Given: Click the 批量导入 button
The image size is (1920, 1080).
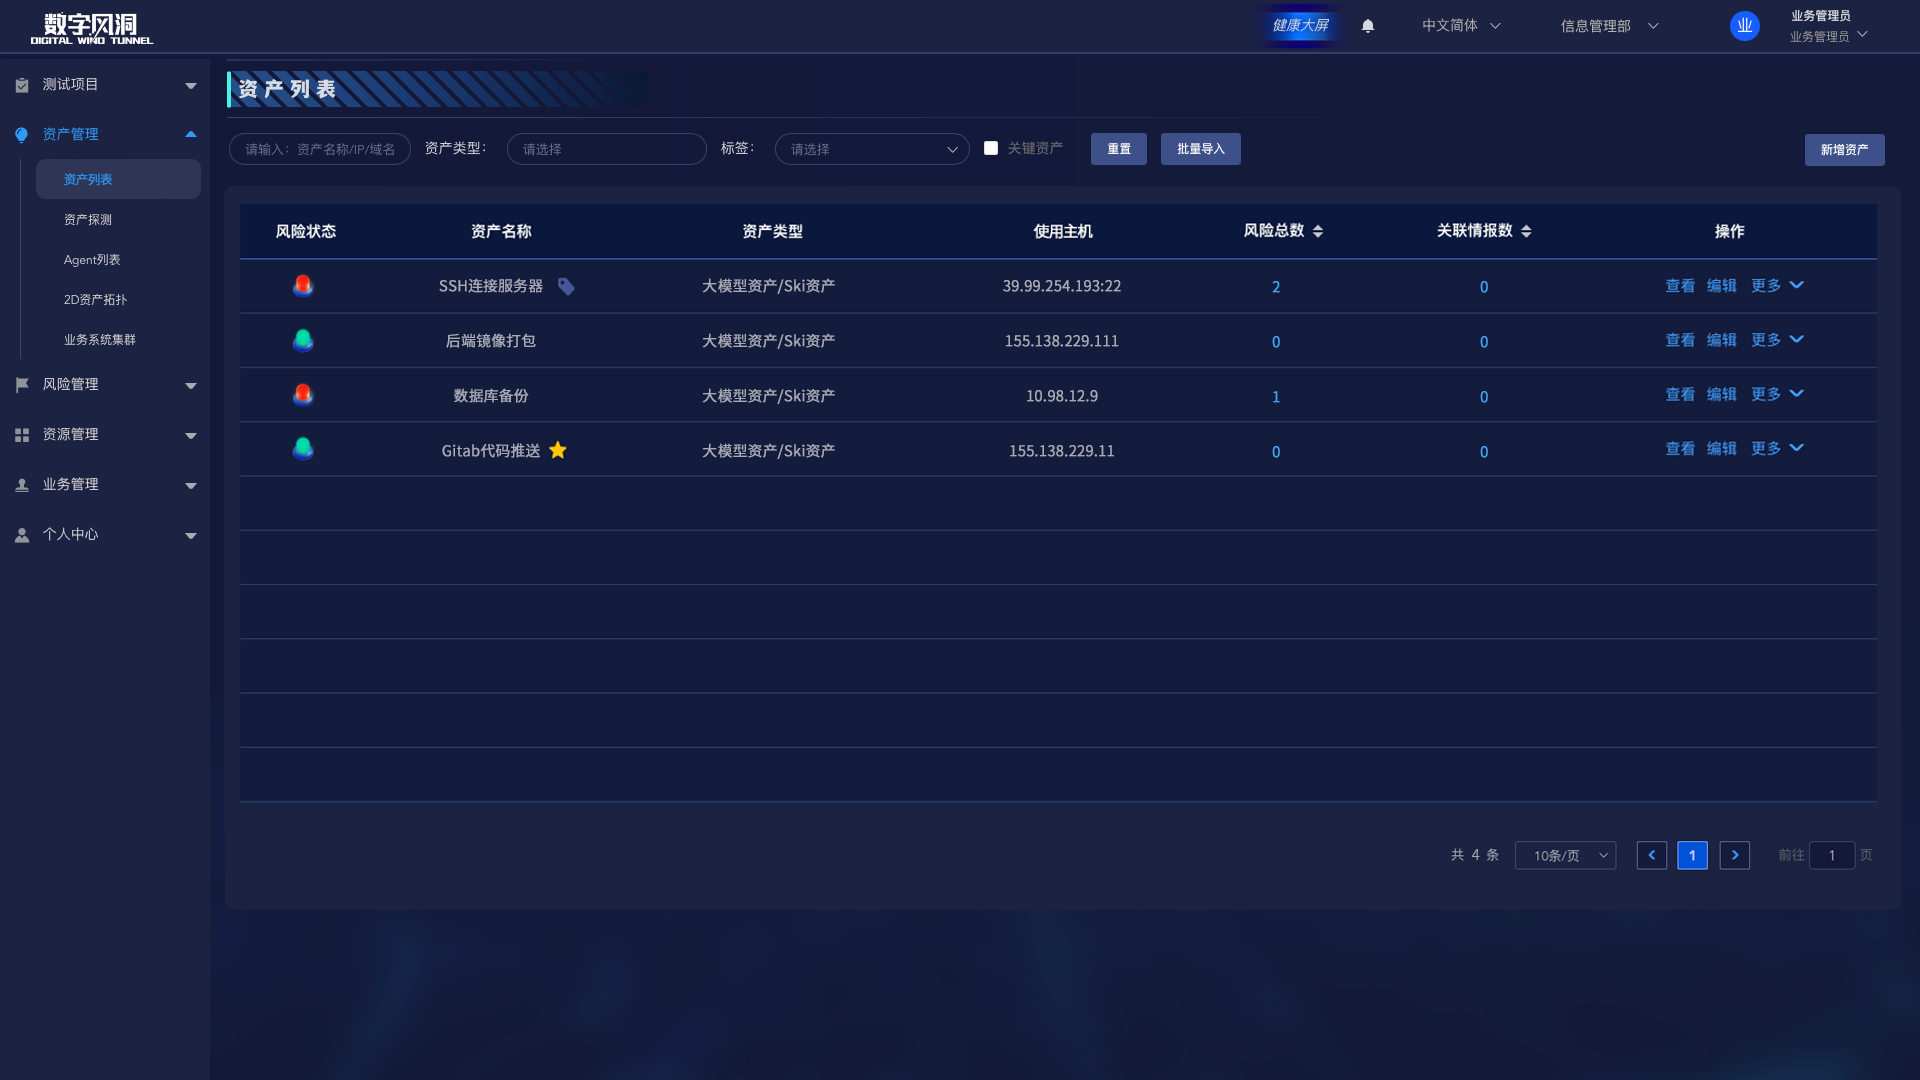Looking at the screenshot, I should [1200, 149].
